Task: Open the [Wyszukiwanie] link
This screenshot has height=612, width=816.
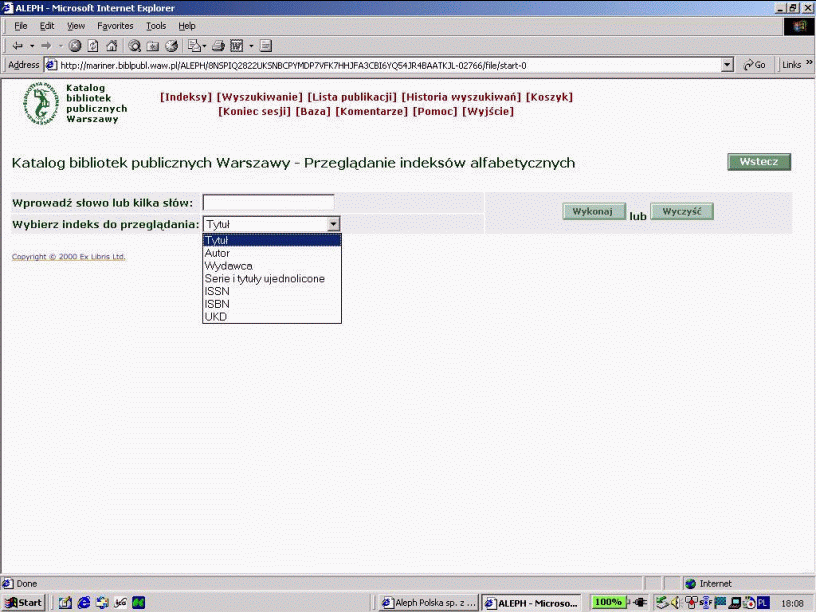Action: [259, 97]
